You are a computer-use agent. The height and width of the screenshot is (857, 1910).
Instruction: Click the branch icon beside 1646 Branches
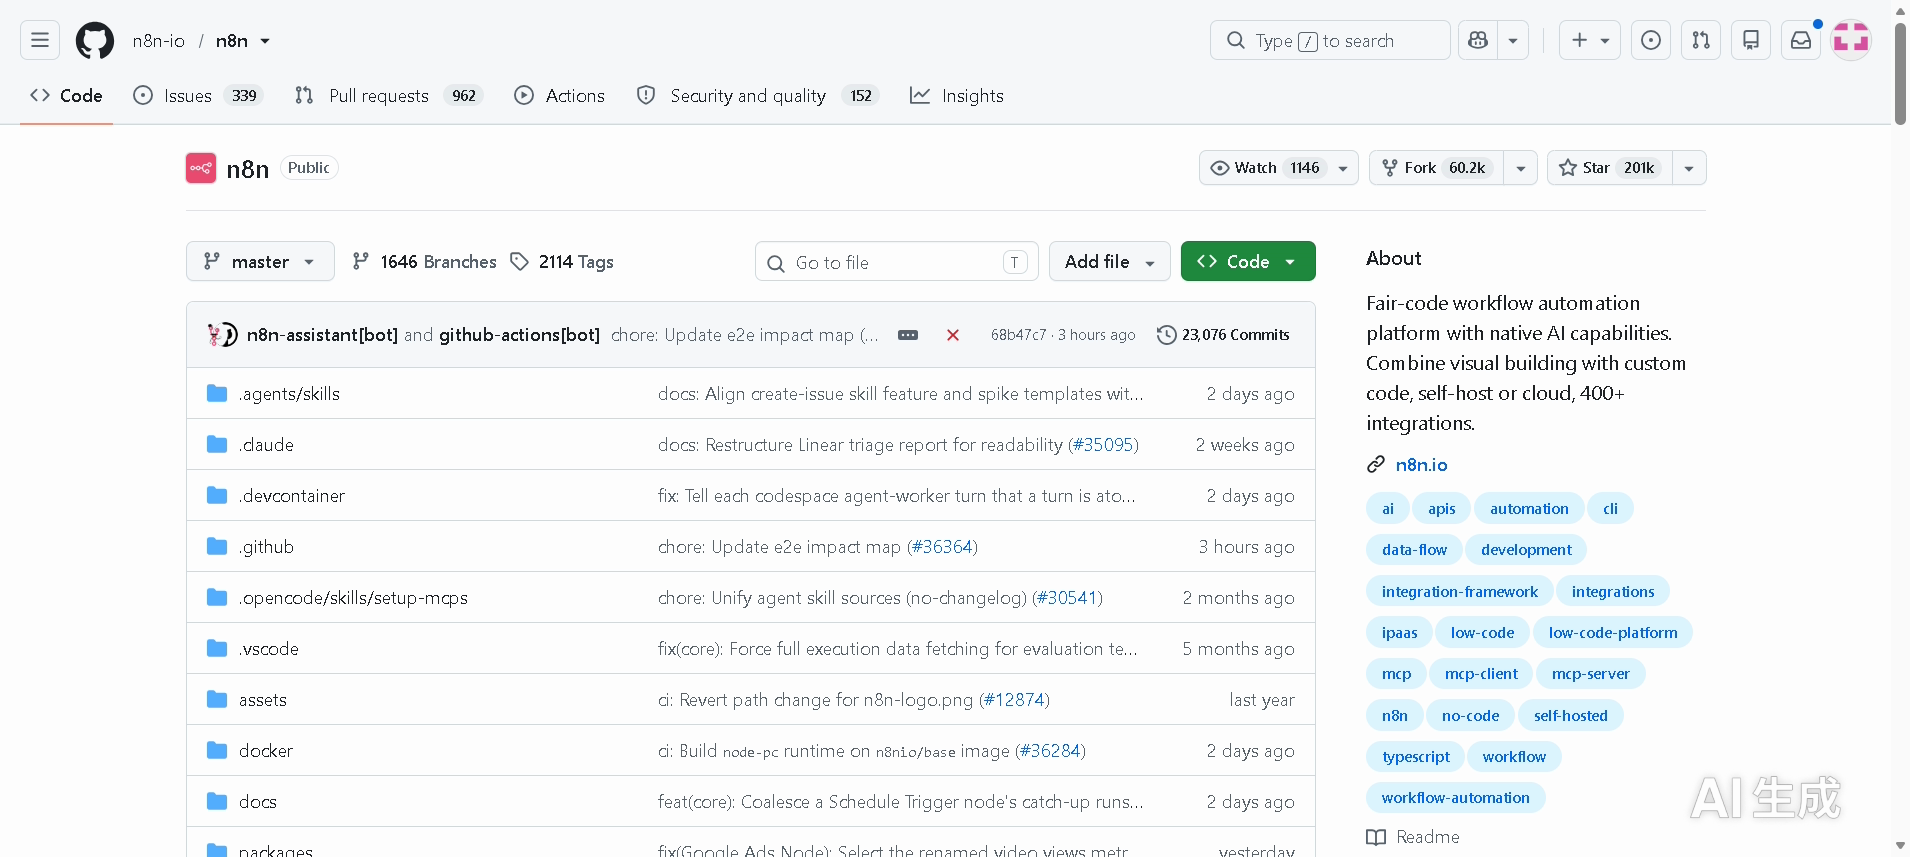pyautogui.click(x=361, y=261)
